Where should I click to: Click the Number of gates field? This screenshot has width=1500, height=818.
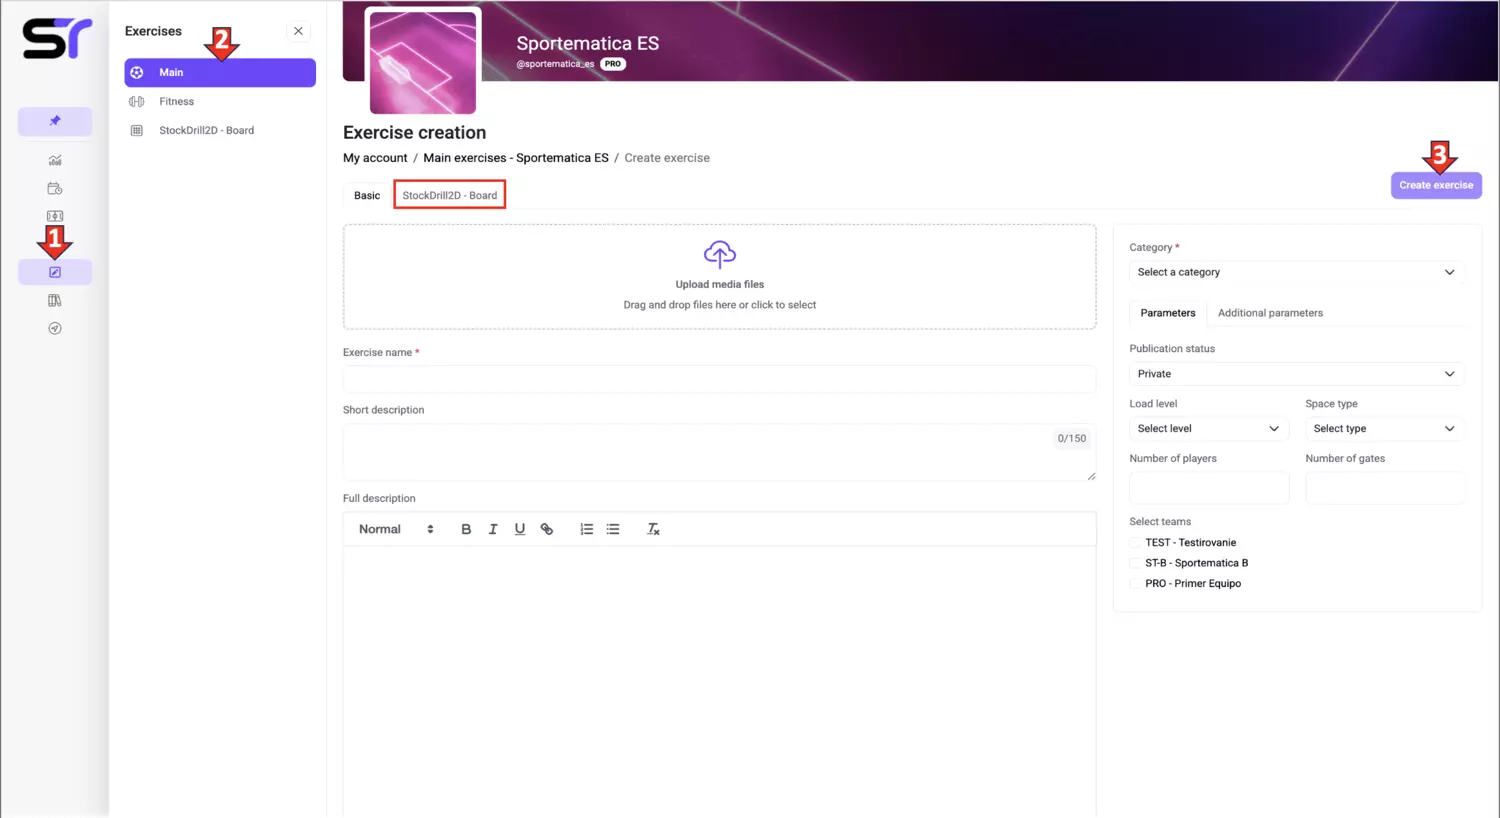(x=1385, y=487)
